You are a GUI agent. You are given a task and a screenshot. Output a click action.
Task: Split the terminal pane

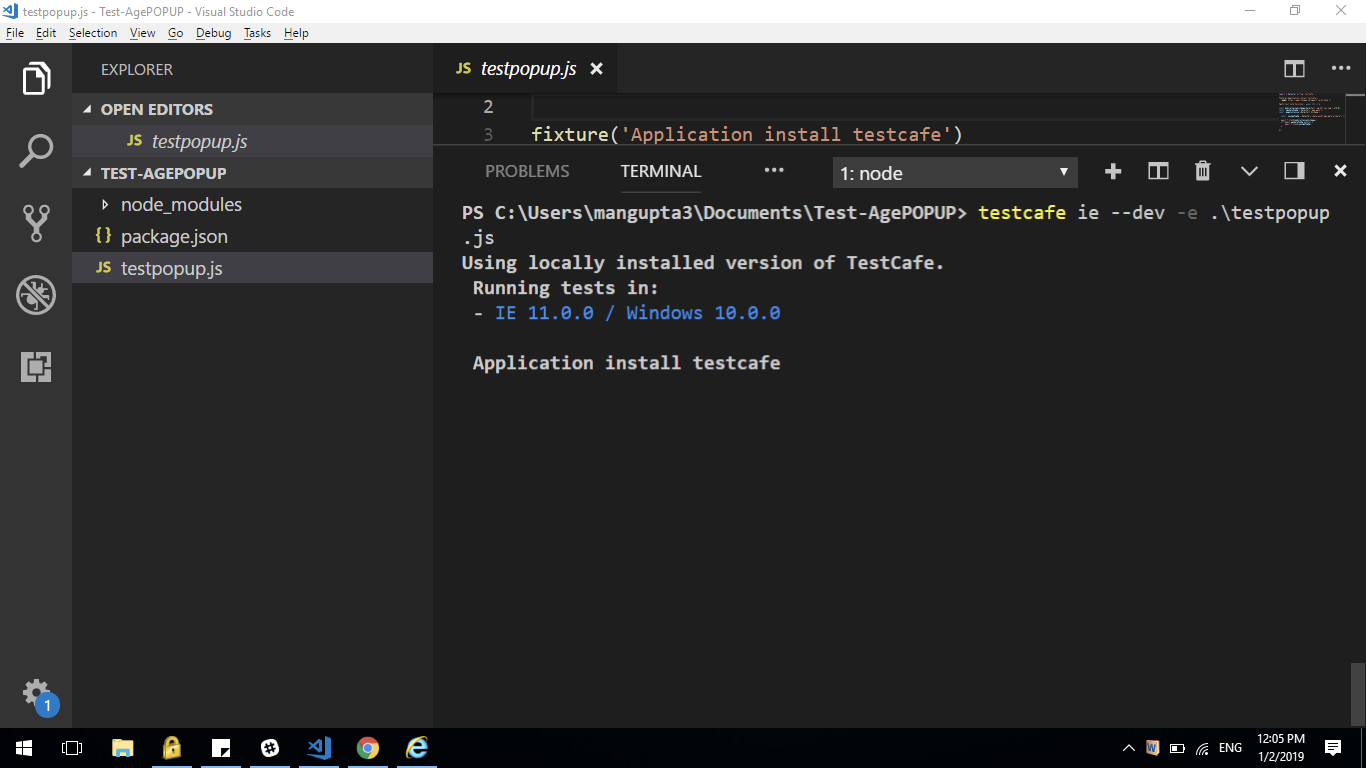point(1158,171)
